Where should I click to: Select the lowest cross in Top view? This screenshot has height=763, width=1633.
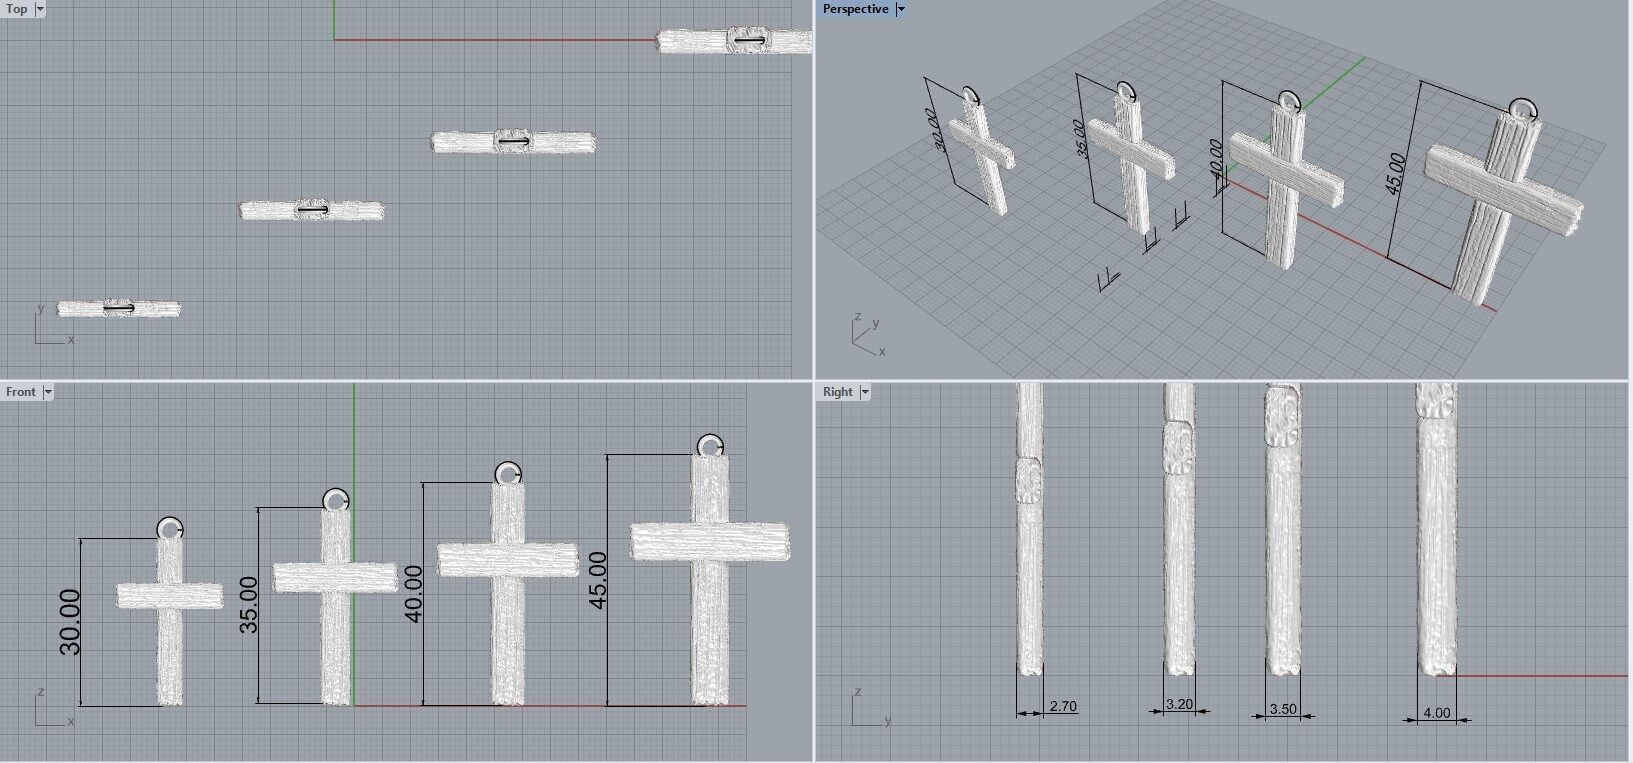click(x=118, y=308)
